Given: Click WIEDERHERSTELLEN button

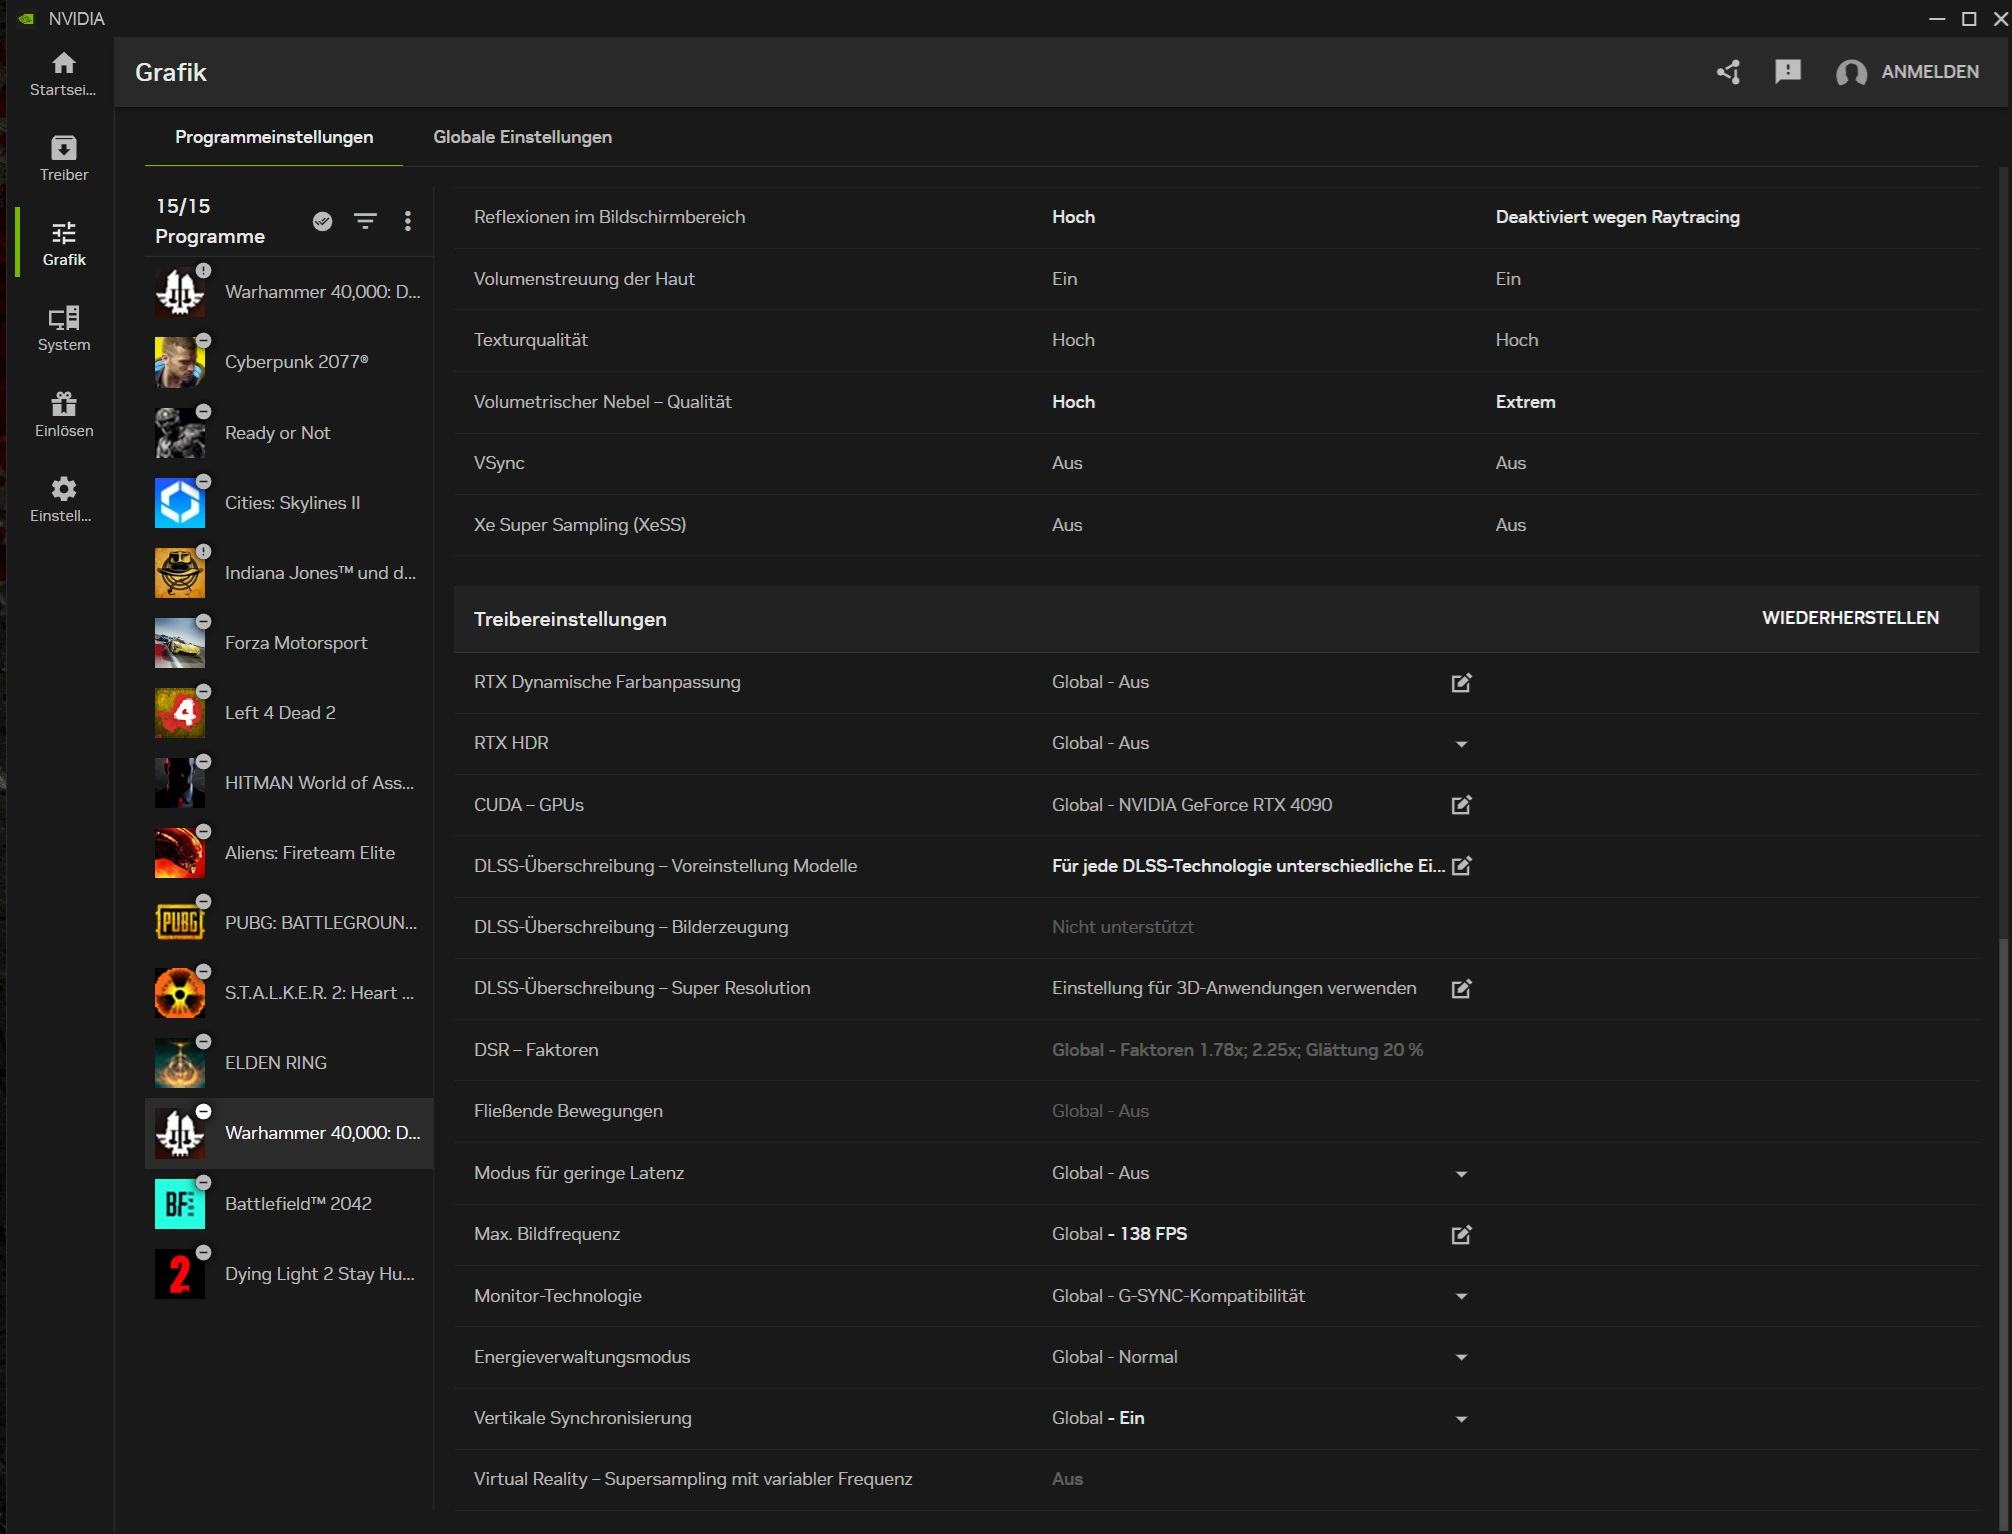Looking at the screenshot, I should point(1850,618).
